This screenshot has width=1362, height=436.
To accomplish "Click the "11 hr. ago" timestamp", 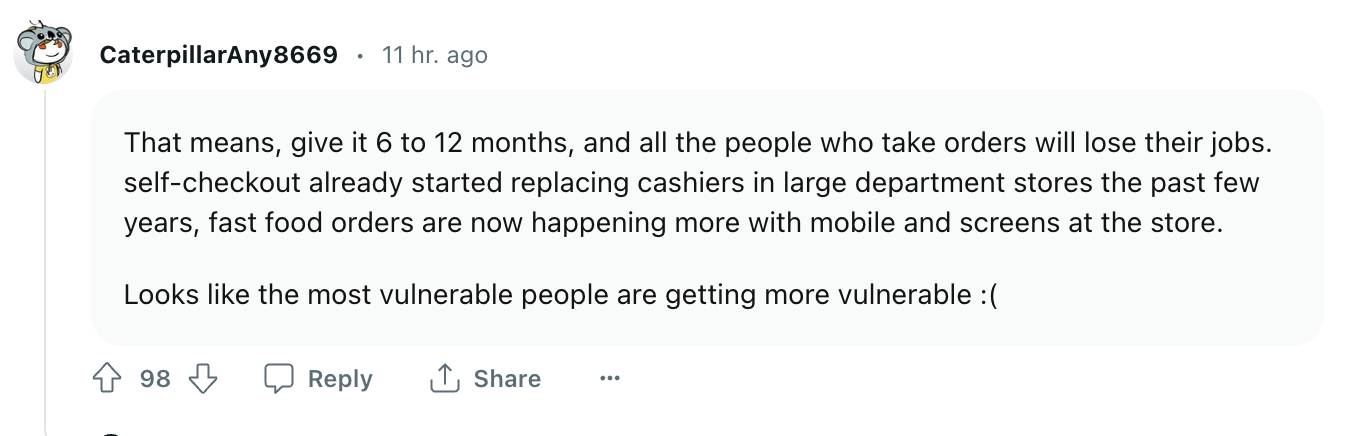I will point(435,54).
